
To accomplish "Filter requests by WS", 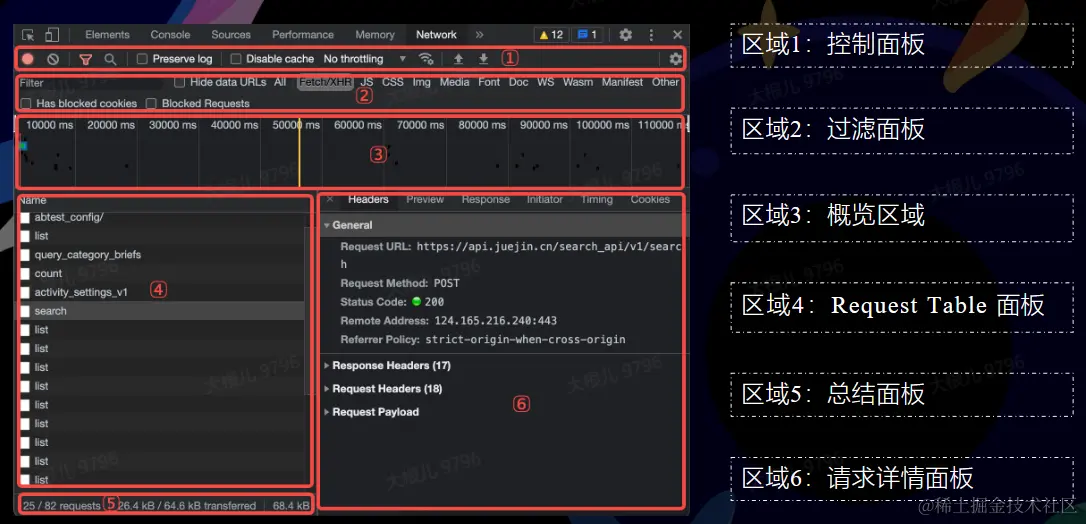I will [x=546, y=82].
